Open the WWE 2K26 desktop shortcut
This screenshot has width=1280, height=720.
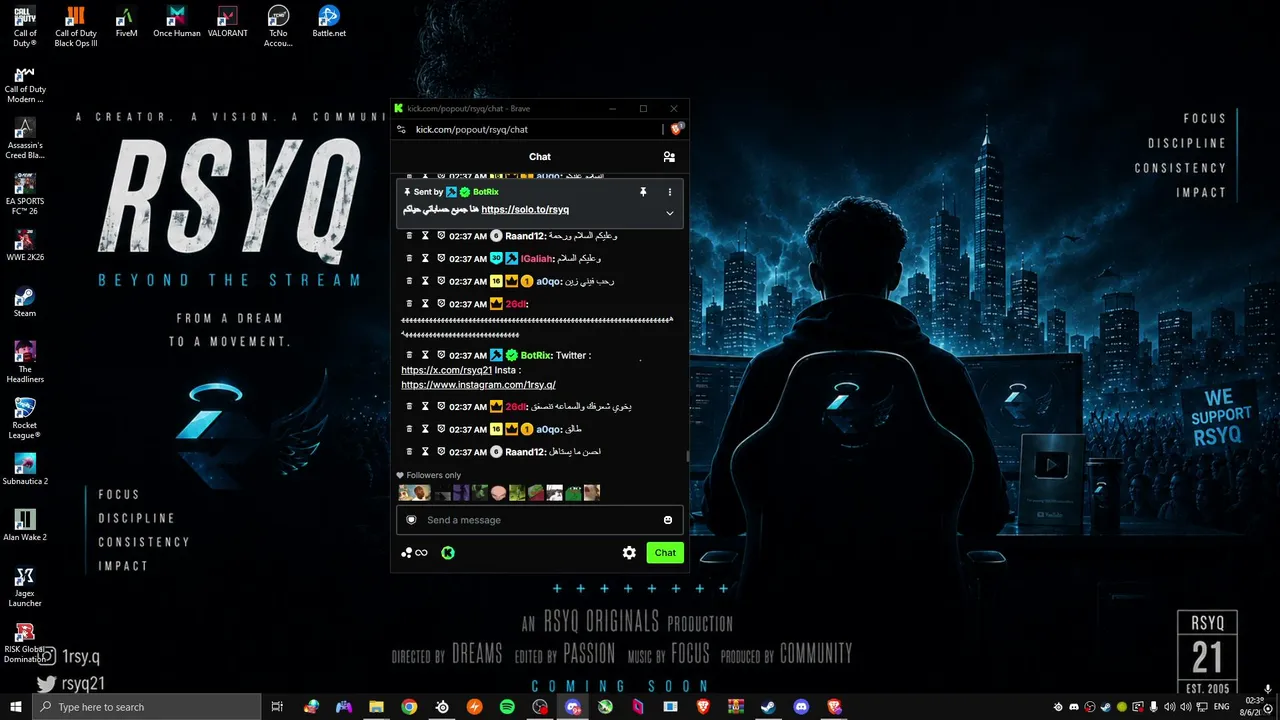click(x=25, y=246)
